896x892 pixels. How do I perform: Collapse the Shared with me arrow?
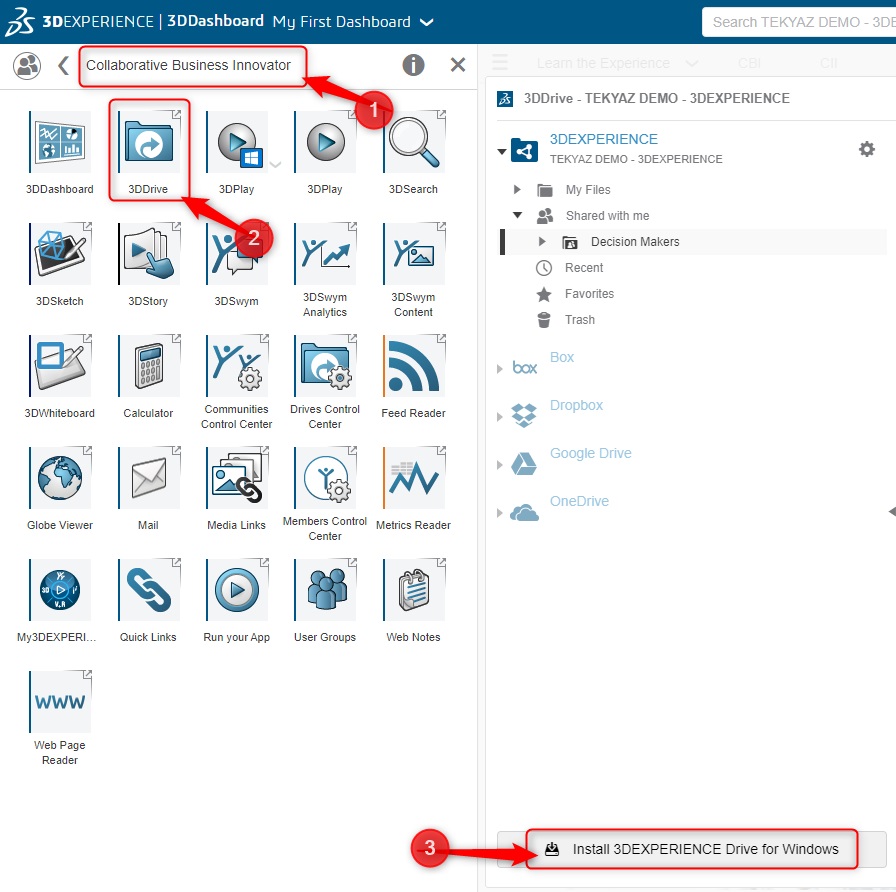517,215
